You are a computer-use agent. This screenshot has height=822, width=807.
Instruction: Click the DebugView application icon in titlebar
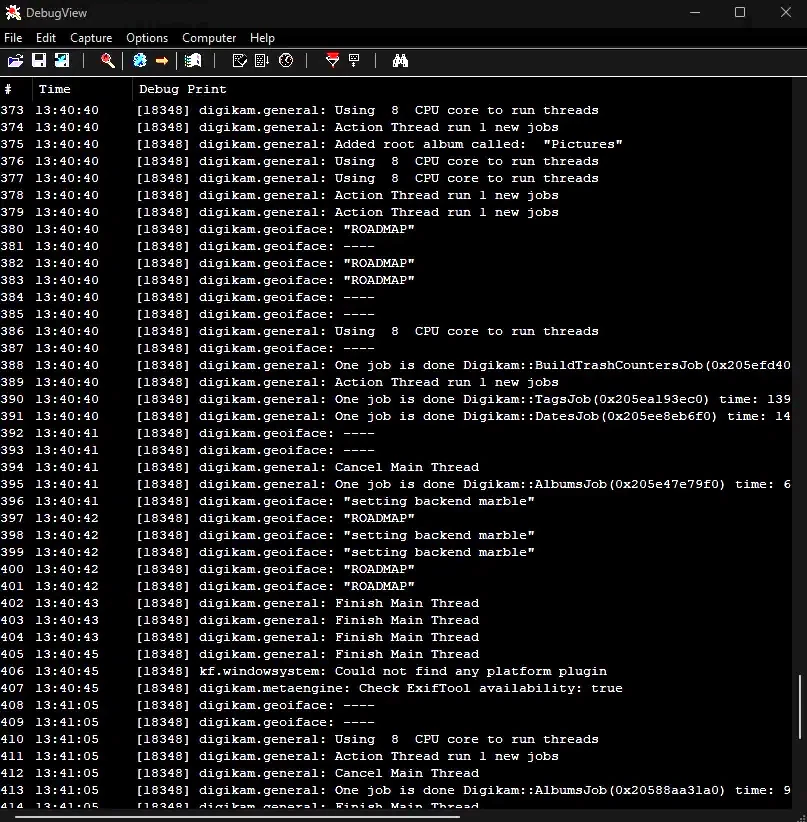pos(12,12)
